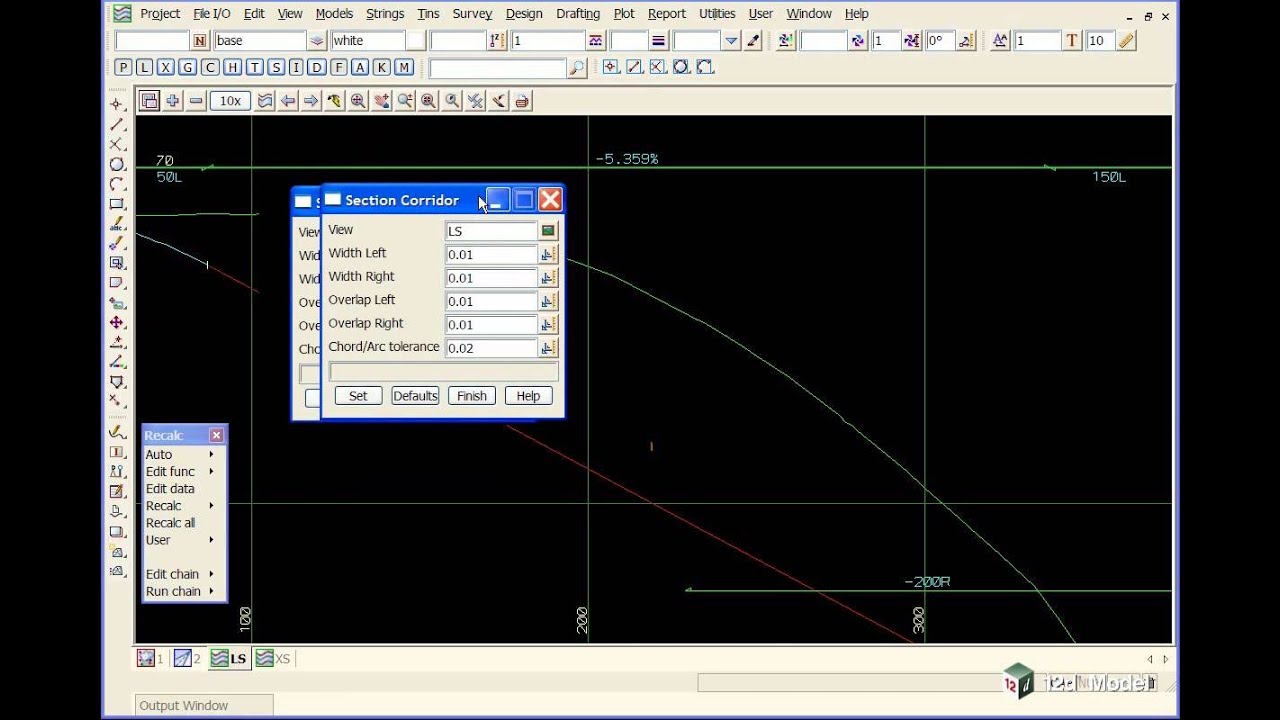Click the plus zoom-in icon in view toolbar
The width and height of the screenshot is (1280, 720).
(173, 101)
